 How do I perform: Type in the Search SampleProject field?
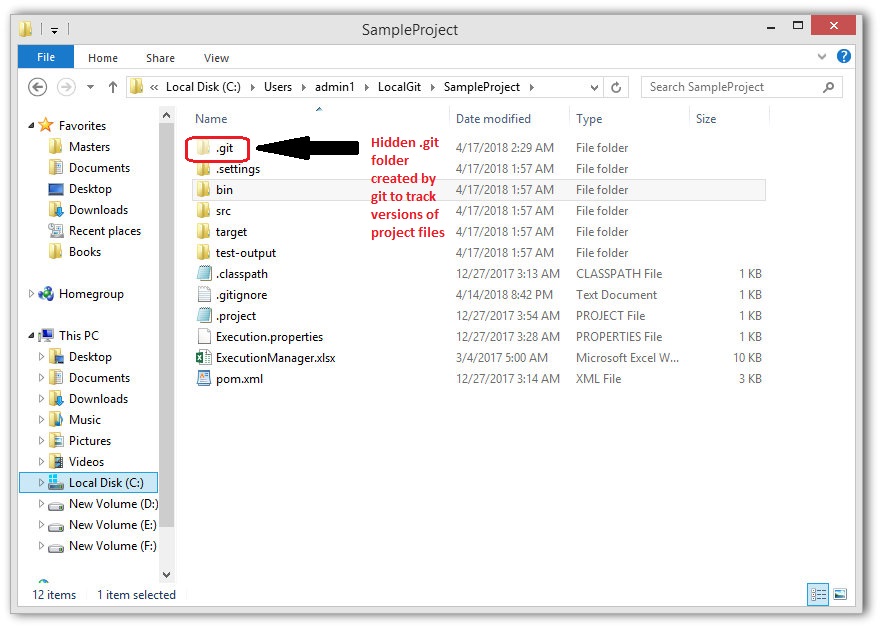point(730,87)
